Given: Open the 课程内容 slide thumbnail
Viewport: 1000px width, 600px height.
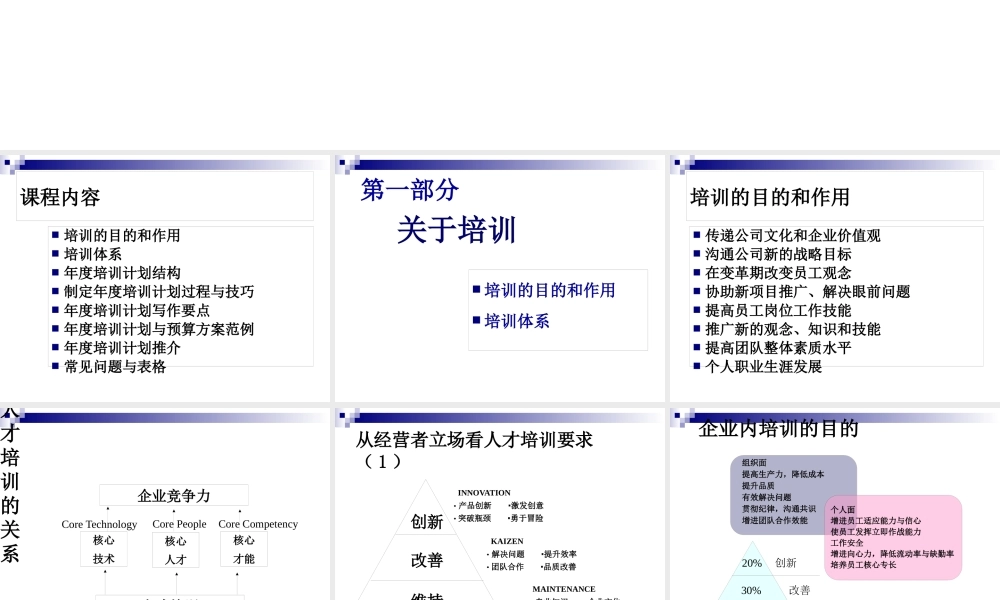Looking at the screenshot, I should 165,278.
